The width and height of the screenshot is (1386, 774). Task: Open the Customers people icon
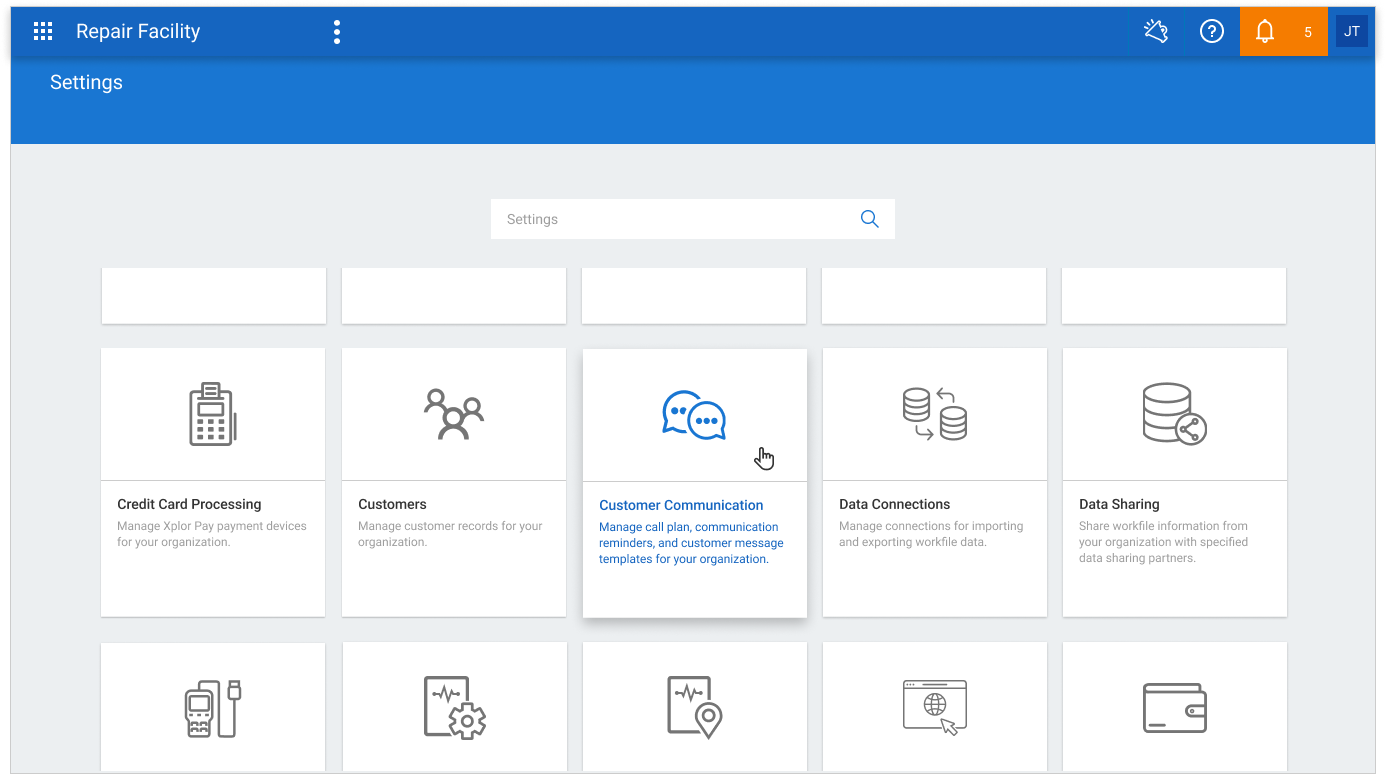454,414
